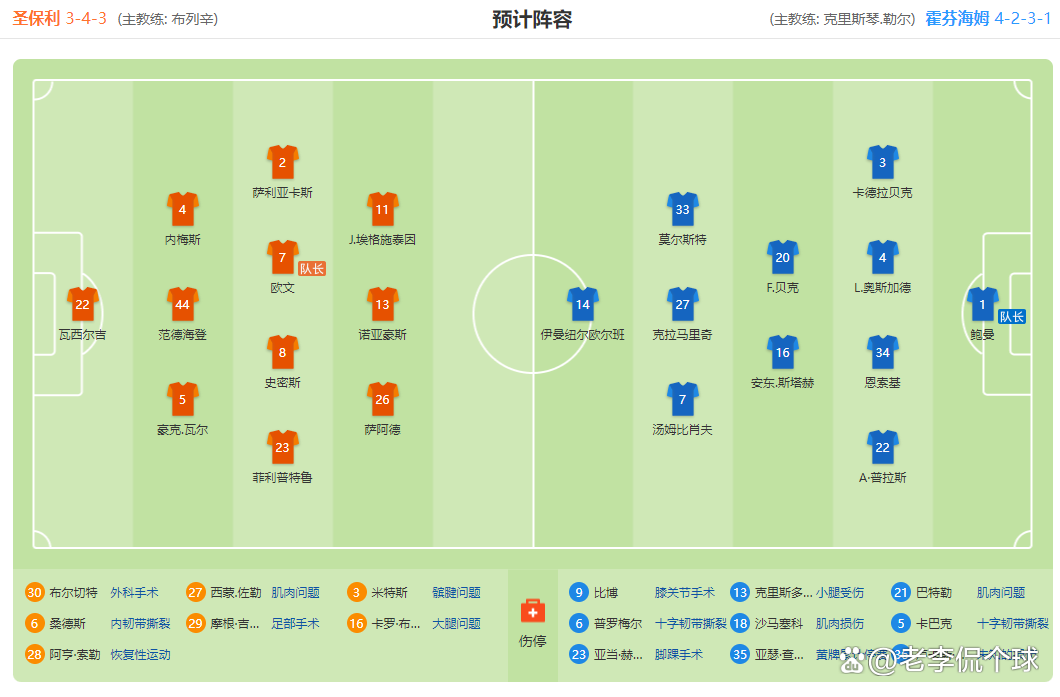
Task: Select F.贝克's number 20 jersey
Action: click(x=782, y=257)
